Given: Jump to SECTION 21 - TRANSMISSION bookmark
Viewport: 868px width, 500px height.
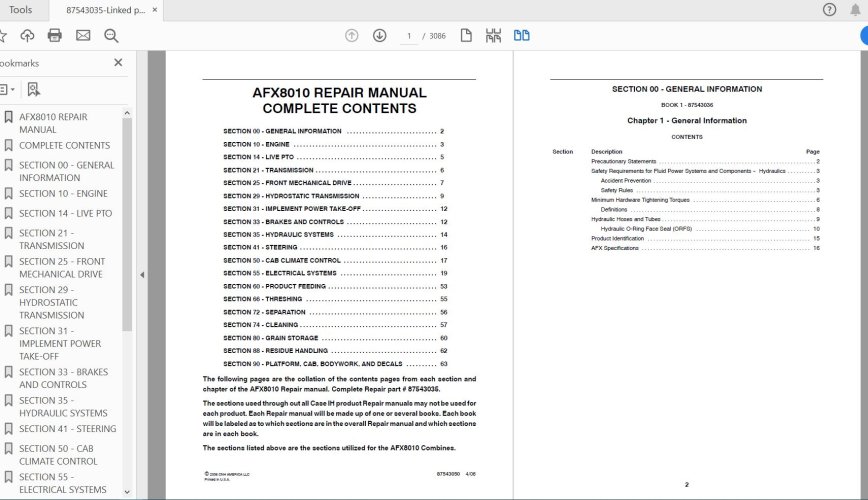Looking at the screenshot, I should click(x=51, y=239).
